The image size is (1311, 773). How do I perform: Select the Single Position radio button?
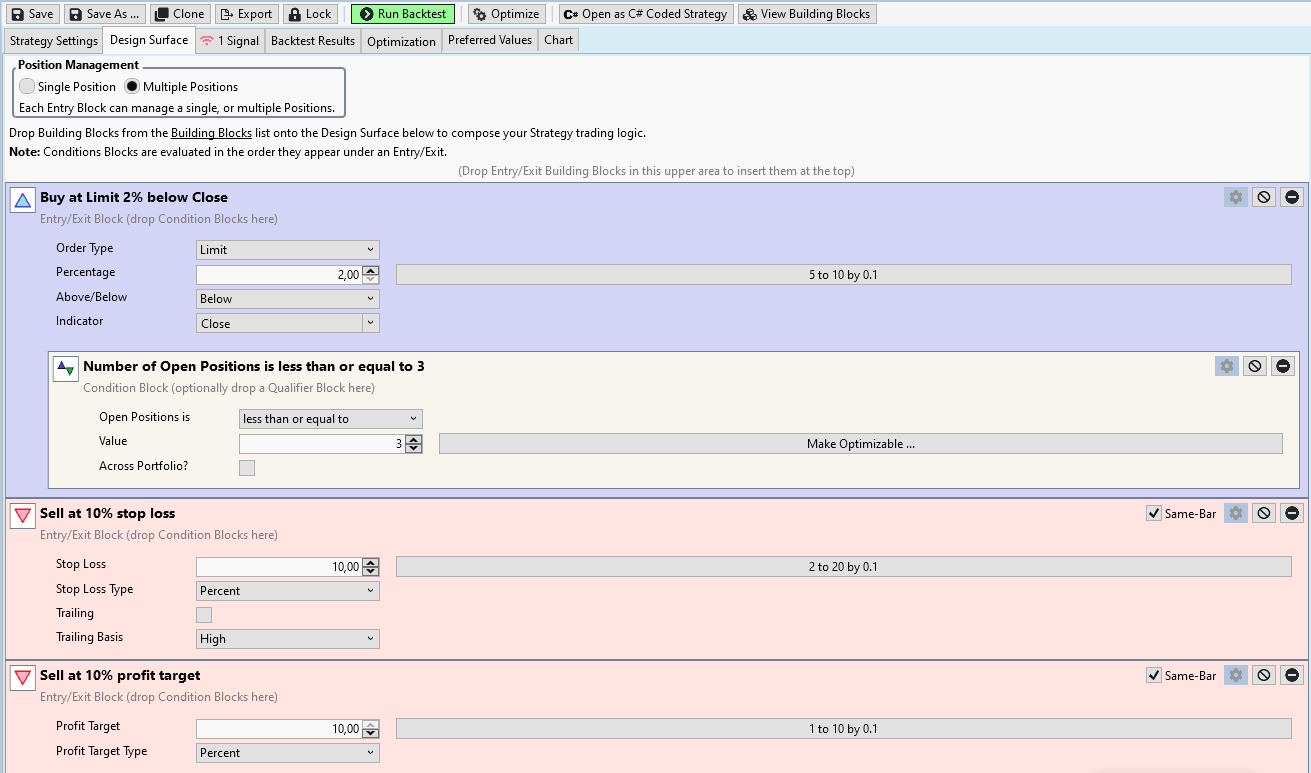[x=27, y=87]
